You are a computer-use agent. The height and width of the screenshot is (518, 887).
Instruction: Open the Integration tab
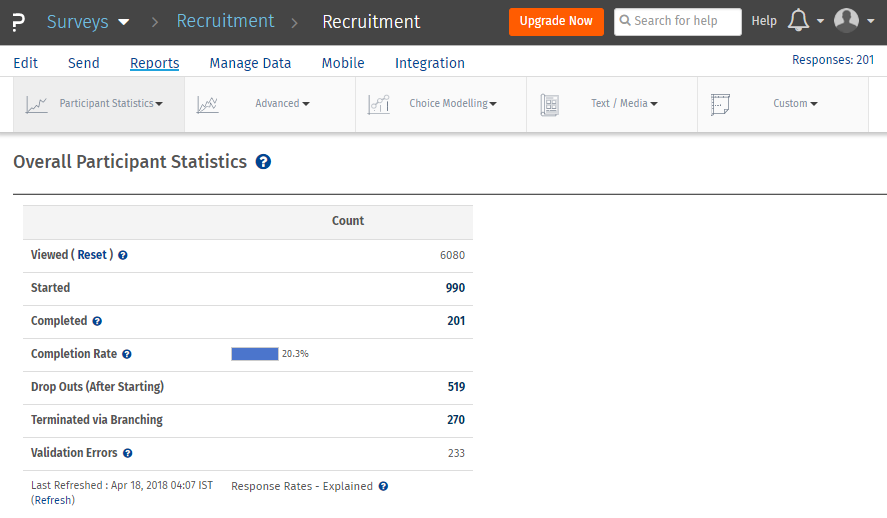click(x=429, y=63)
